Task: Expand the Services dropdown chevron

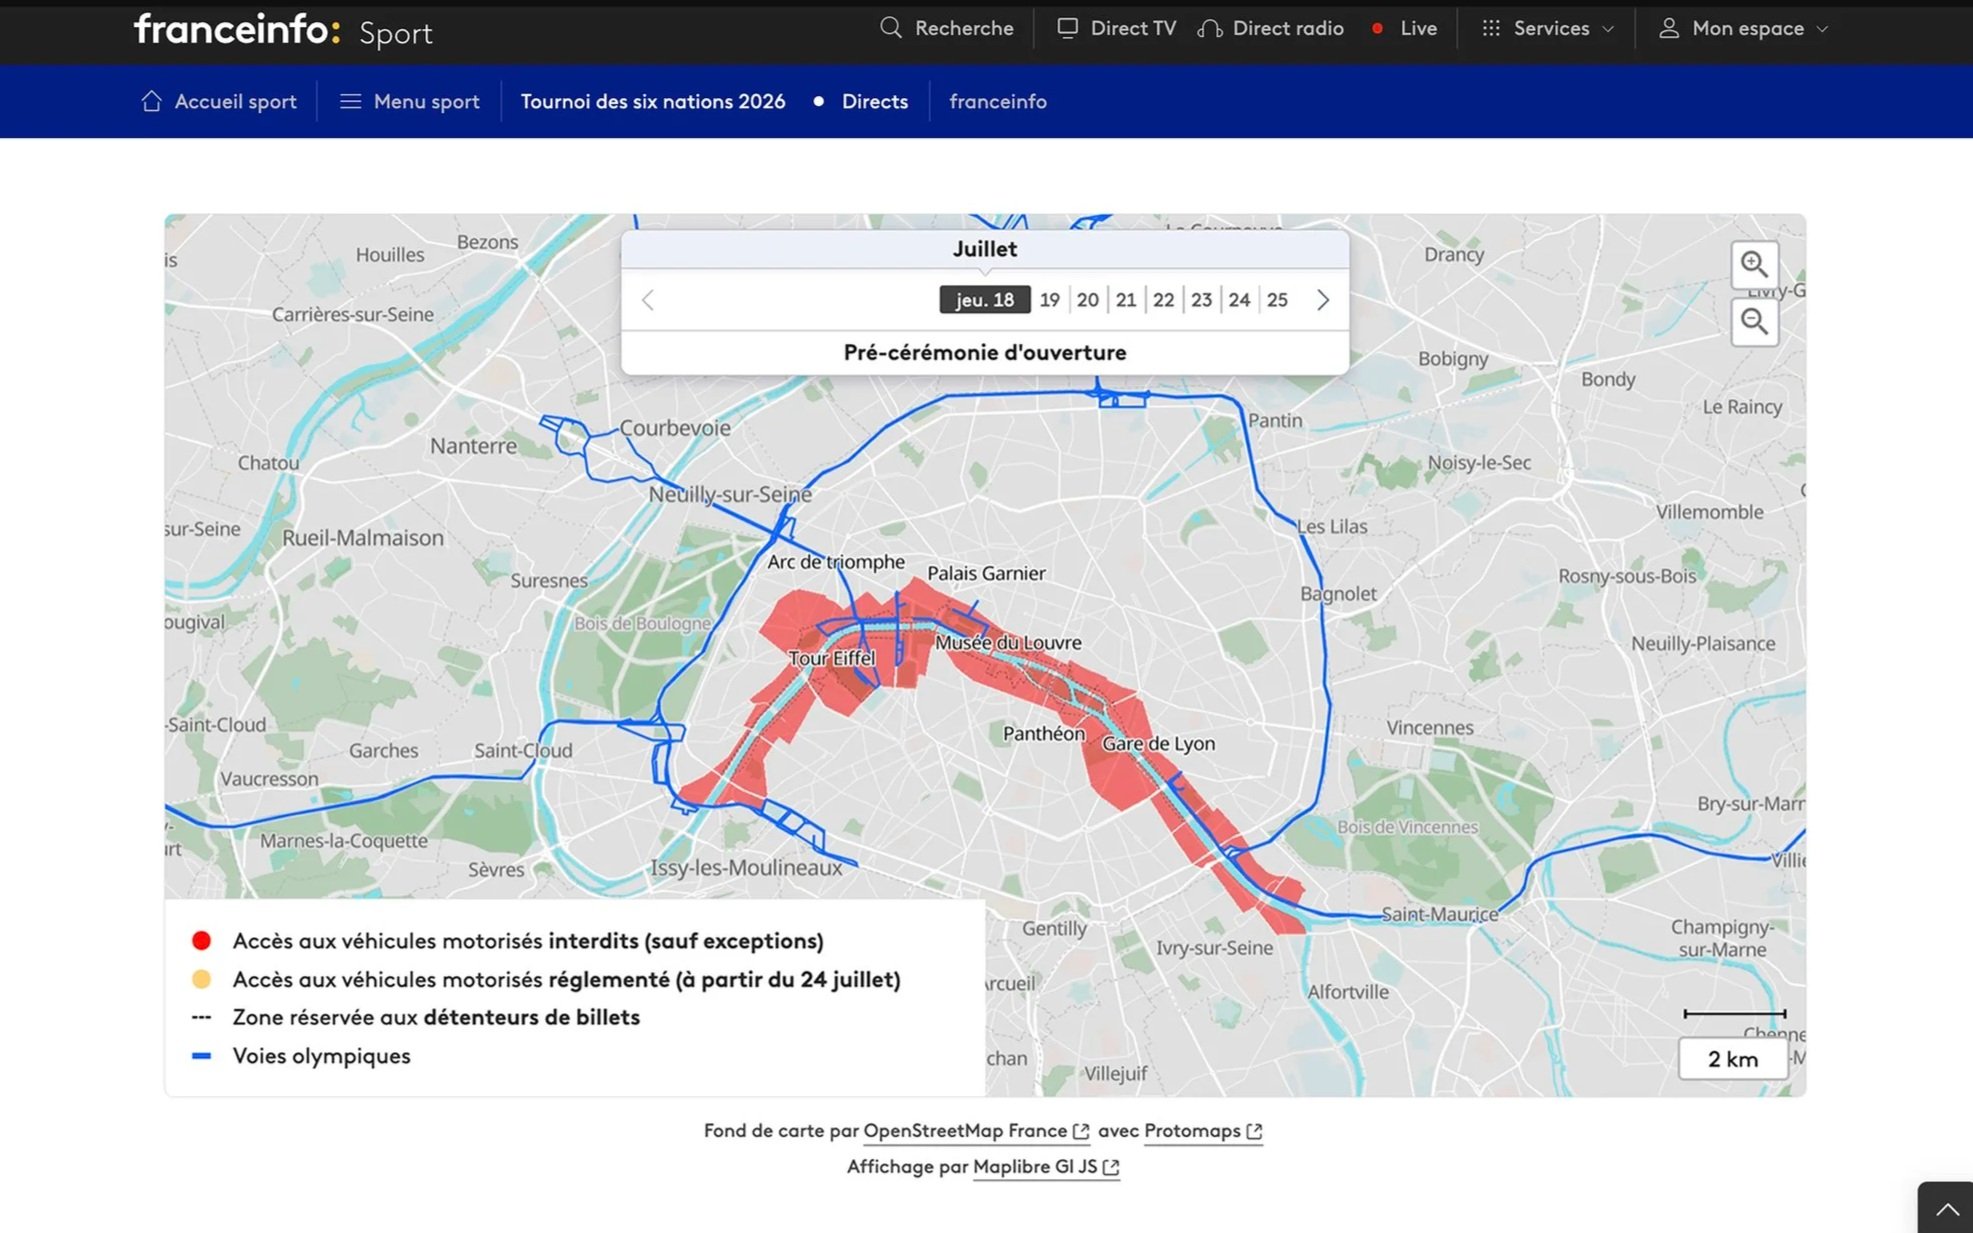Action: click(1608, 29)
